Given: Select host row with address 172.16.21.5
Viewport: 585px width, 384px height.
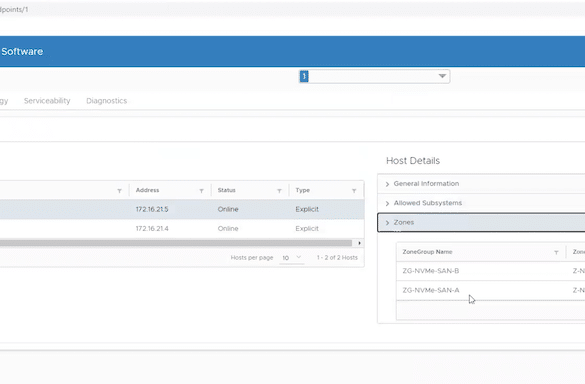Looking at the screenshot, I should pyautogui.click(x=182, y=209).
